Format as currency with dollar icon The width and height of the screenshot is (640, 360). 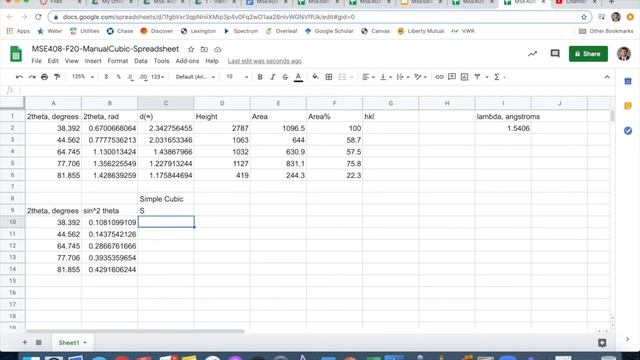click(x=106, y=77)
